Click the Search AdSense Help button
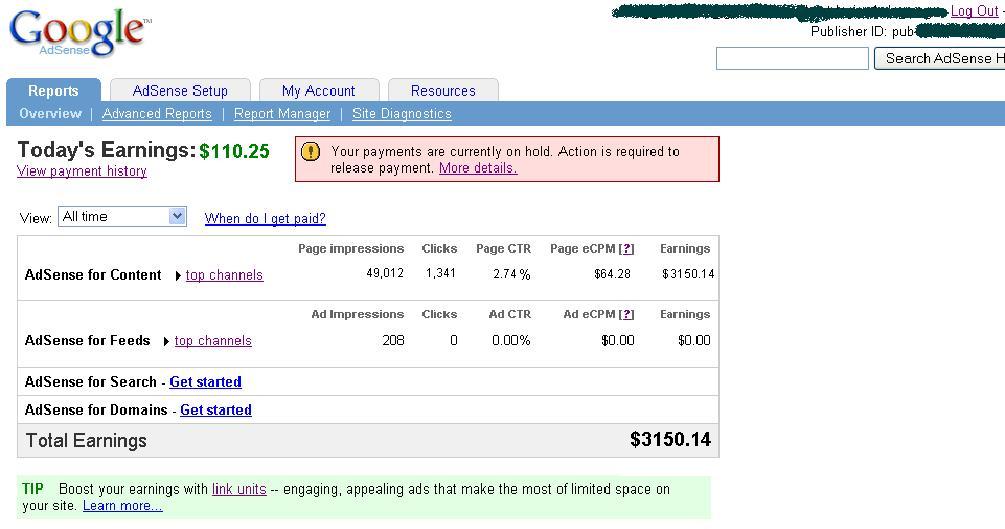Screen dimensions: 1005x529 pos(940,58)
